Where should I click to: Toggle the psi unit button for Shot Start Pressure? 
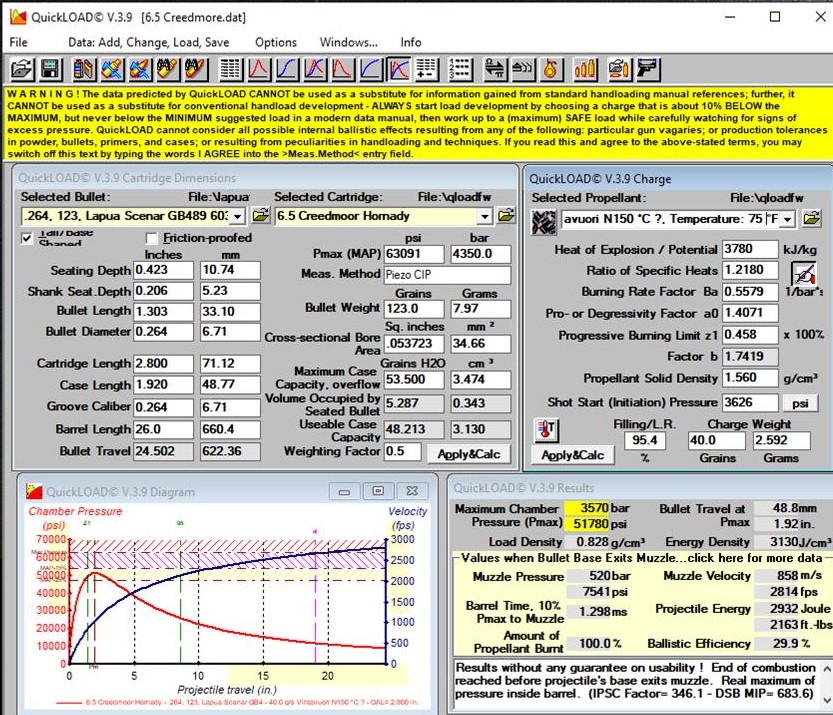(x=800, y=403)
